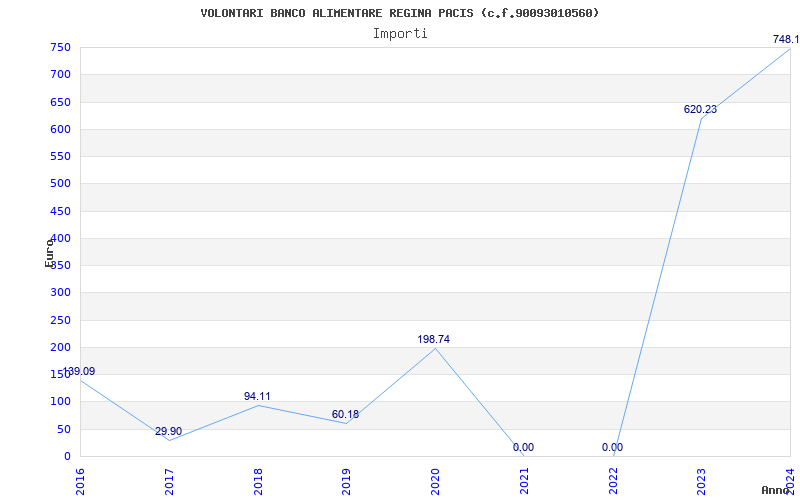Select the 198.74 data label
The width and height of the screenshot is (800, 500).
point(434,339)
